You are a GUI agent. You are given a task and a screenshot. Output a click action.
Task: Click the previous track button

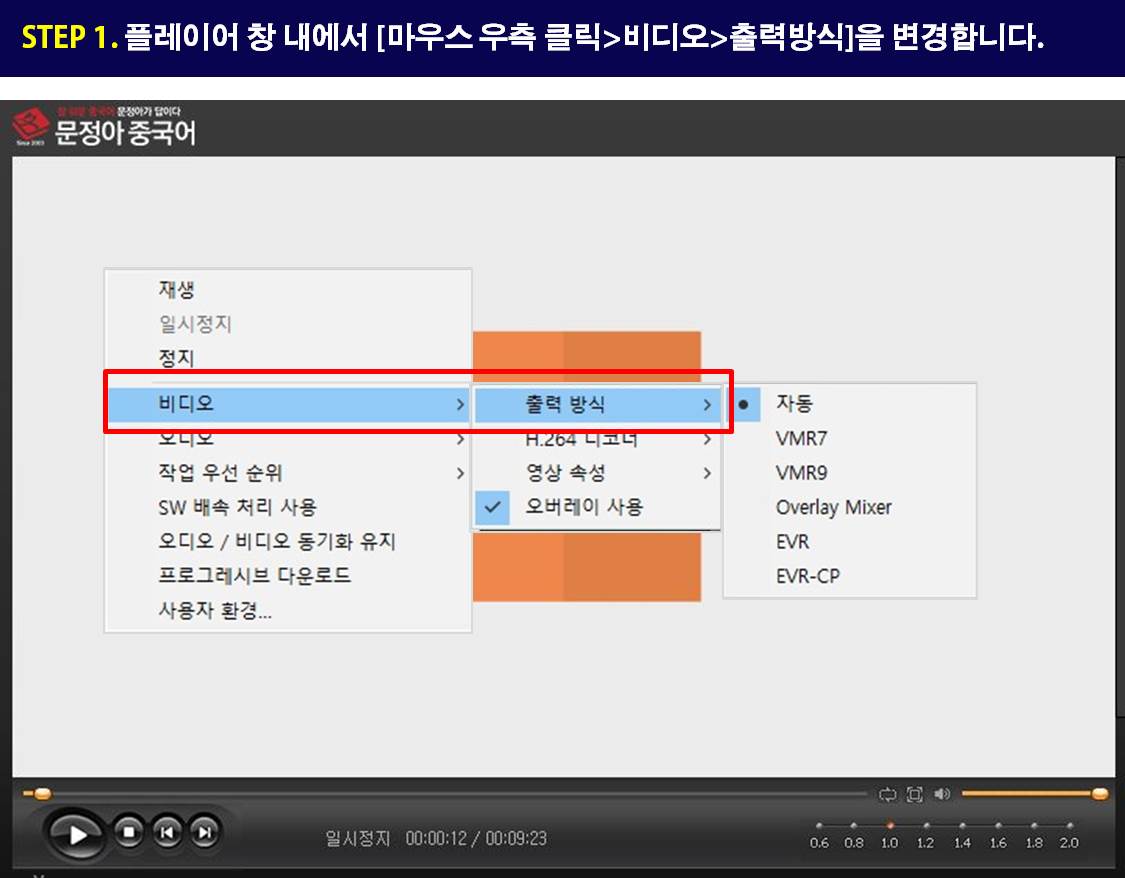(166, 831)
